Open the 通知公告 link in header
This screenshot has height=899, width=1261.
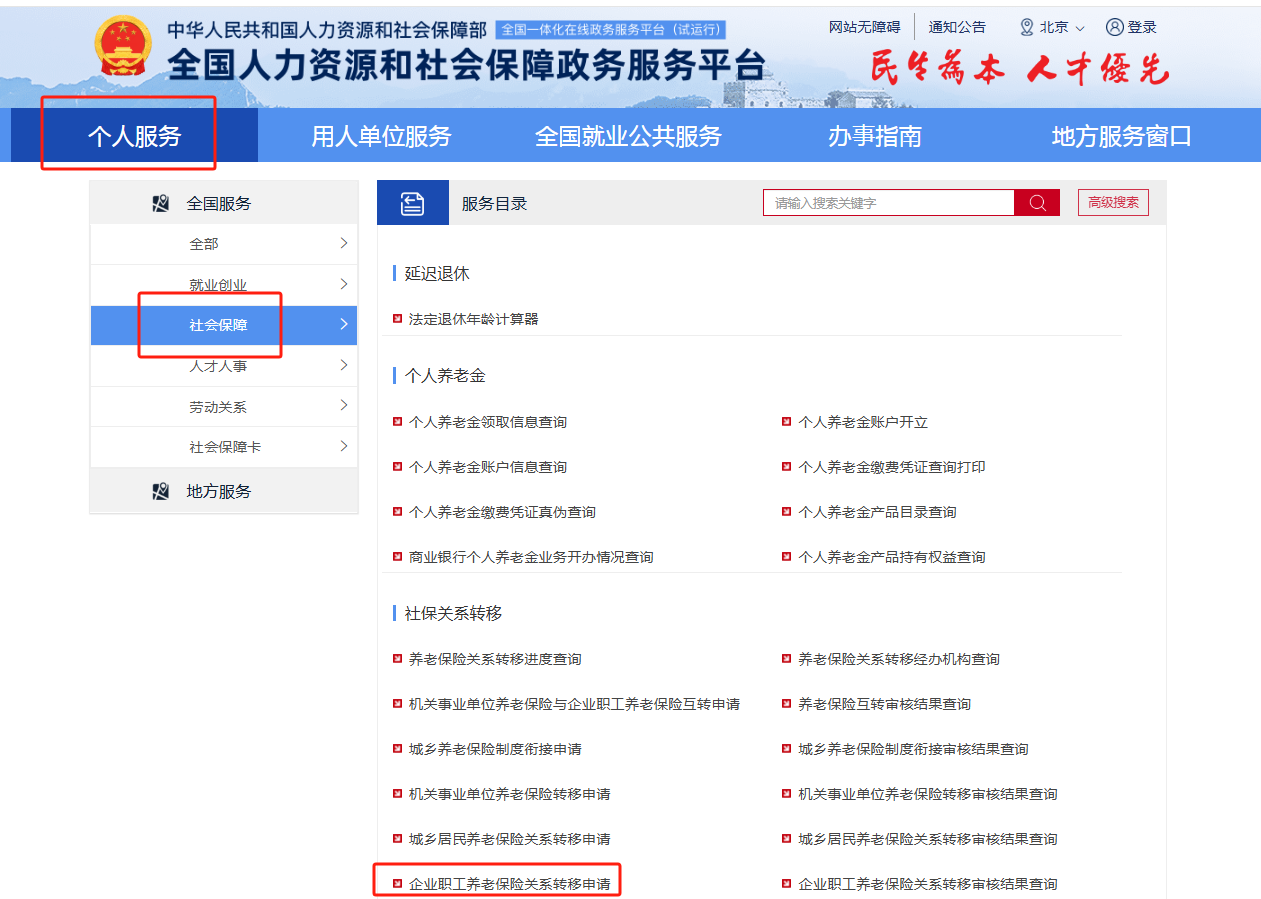pos(956,27)
